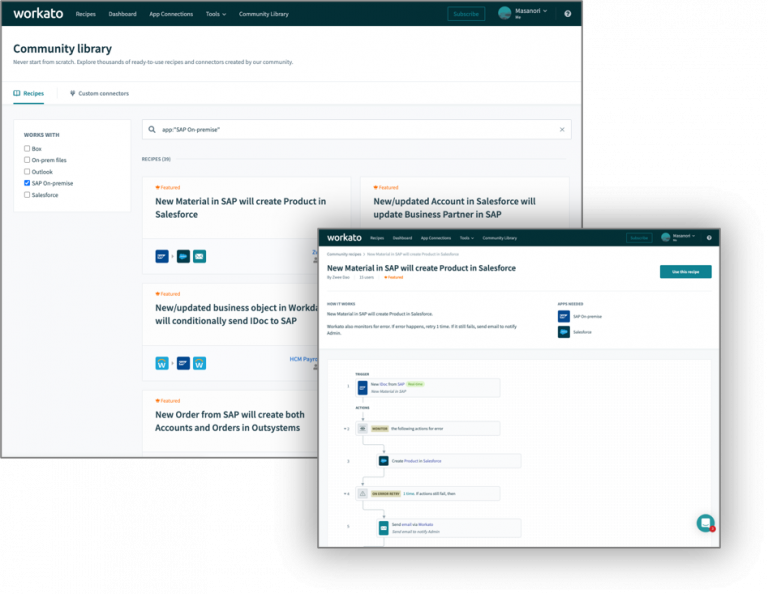Check the Box filter checkbox
Screen dimensions: 768x594
[x=27, y=148]
